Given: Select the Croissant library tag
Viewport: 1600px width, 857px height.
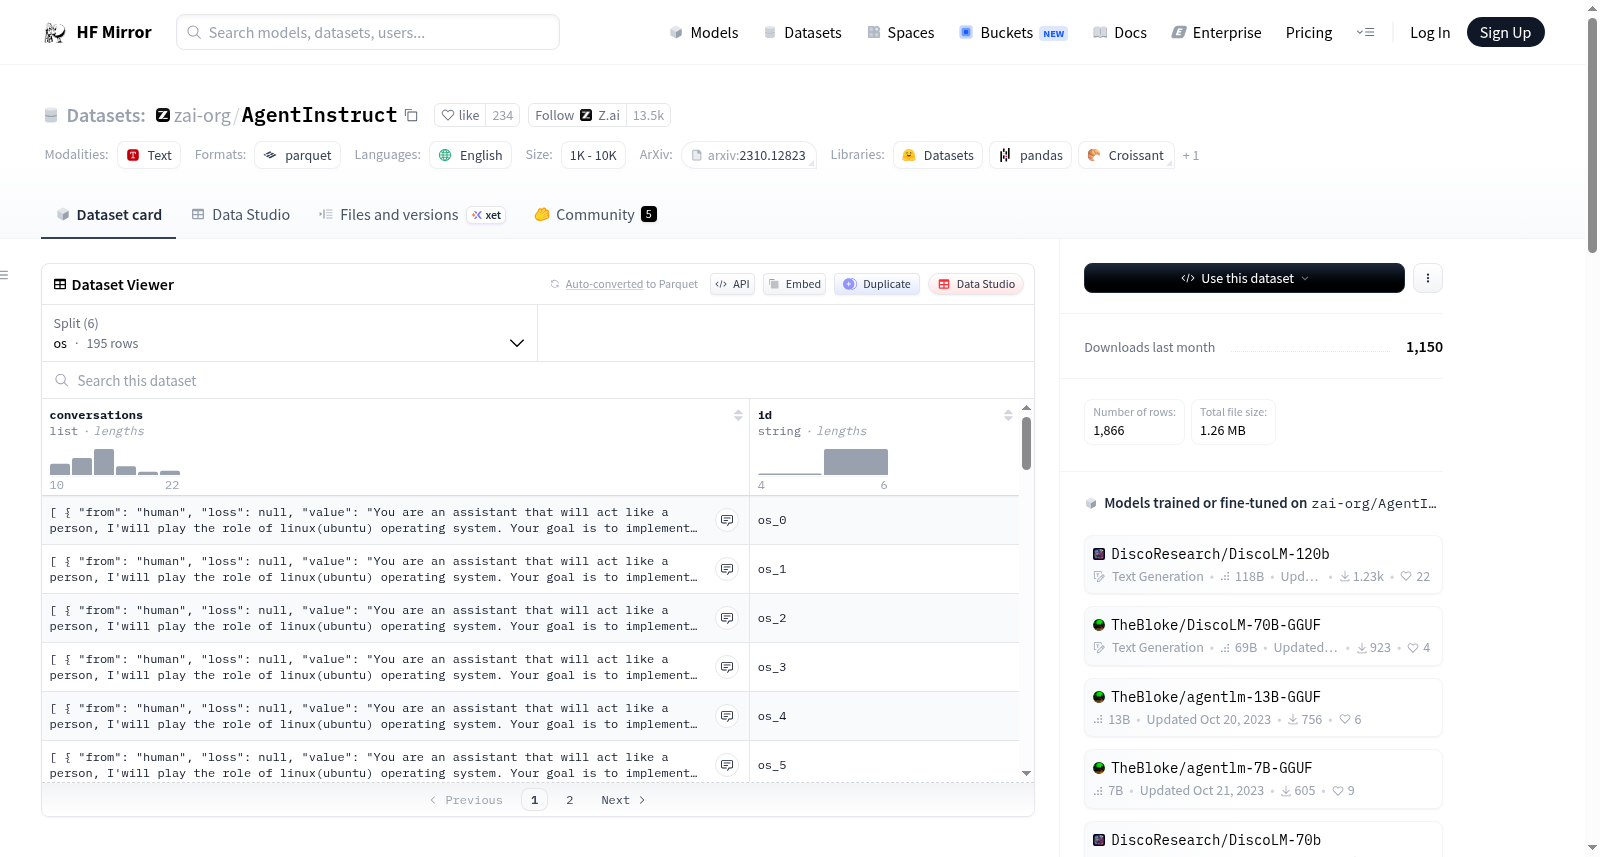Looking at the screenshot, I should 1126,155.
